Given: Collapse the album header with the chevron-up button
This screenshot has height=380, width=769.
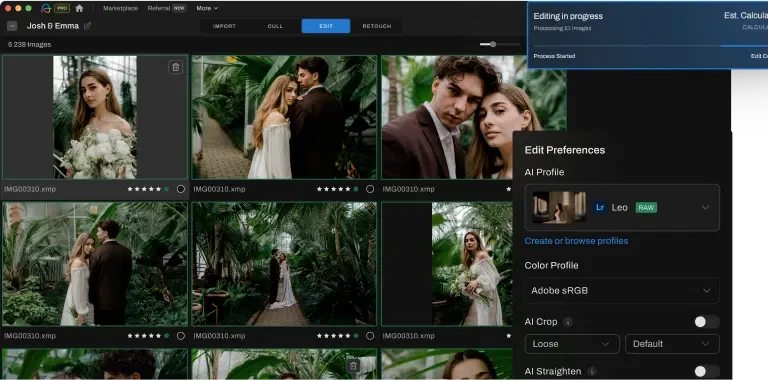Looking at the screenshot, I should click(x=12, y=26).
